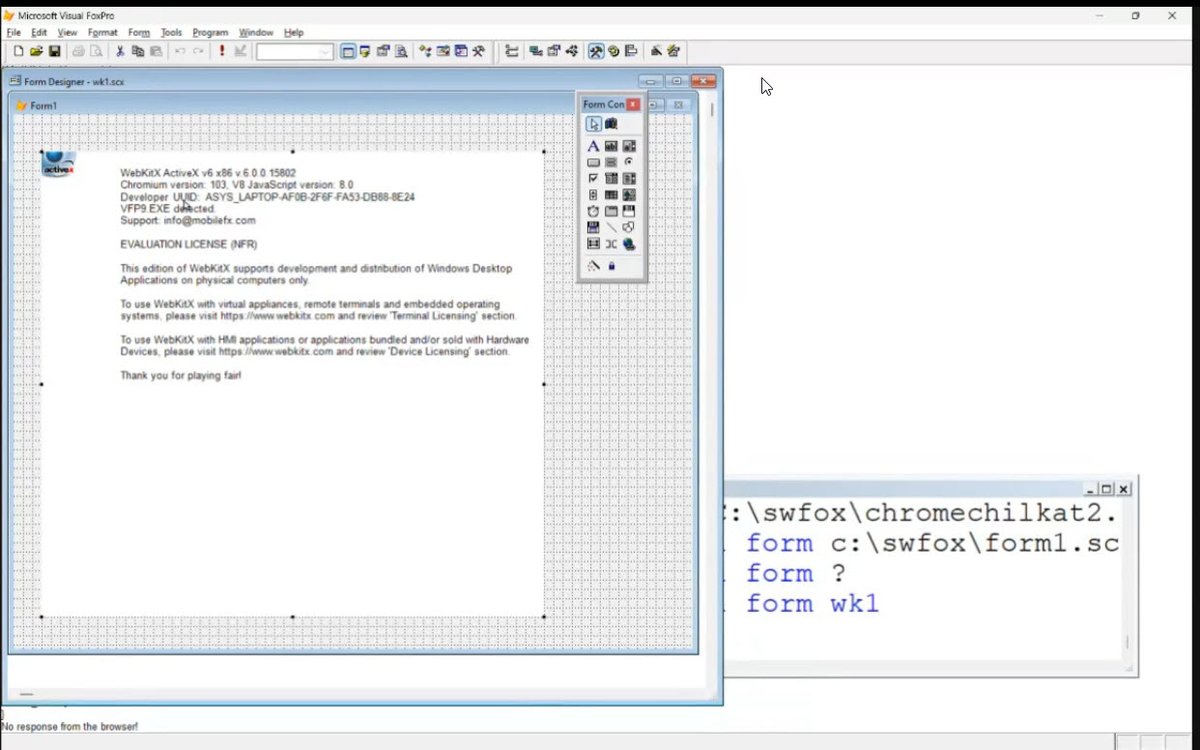Select the List Box control tool
This screenshot has width=1200, height=750.
click(629, 178)
